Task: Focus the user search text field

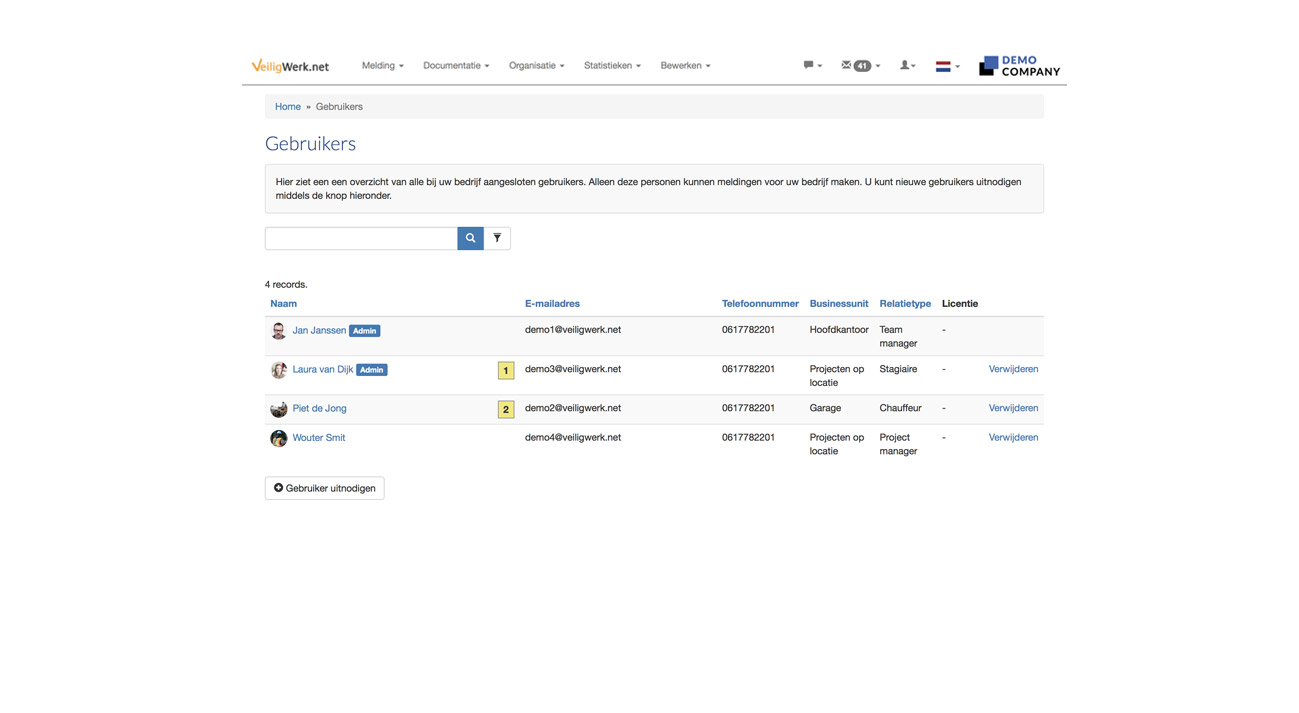Action: click(361, 238)
